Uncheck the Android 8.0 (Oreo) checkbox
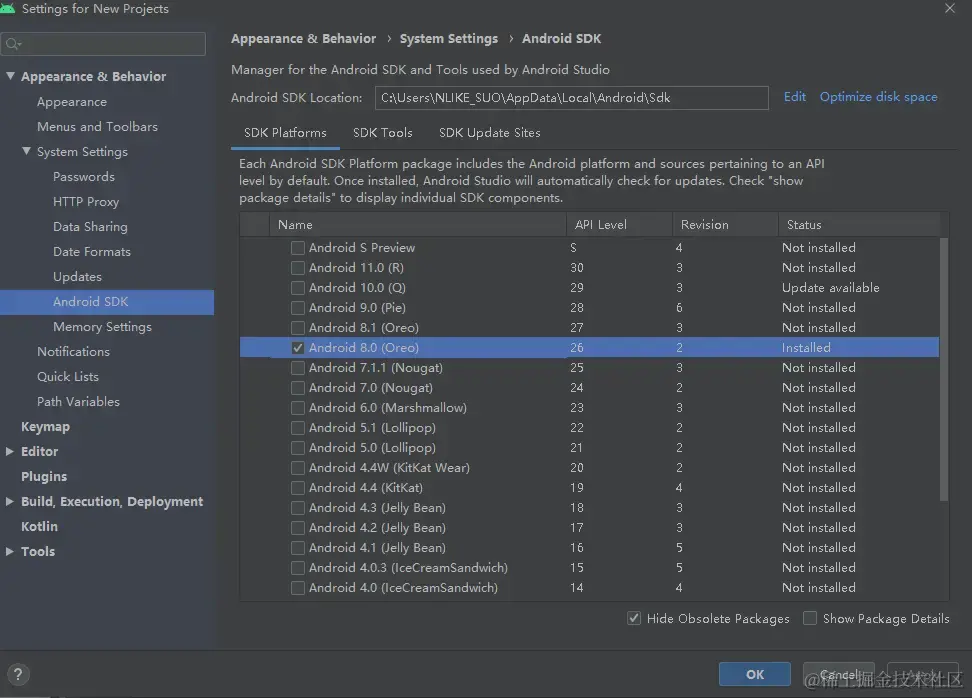This screenshot has height=698, width=972. pyautogui.click(x=298, y=348)
